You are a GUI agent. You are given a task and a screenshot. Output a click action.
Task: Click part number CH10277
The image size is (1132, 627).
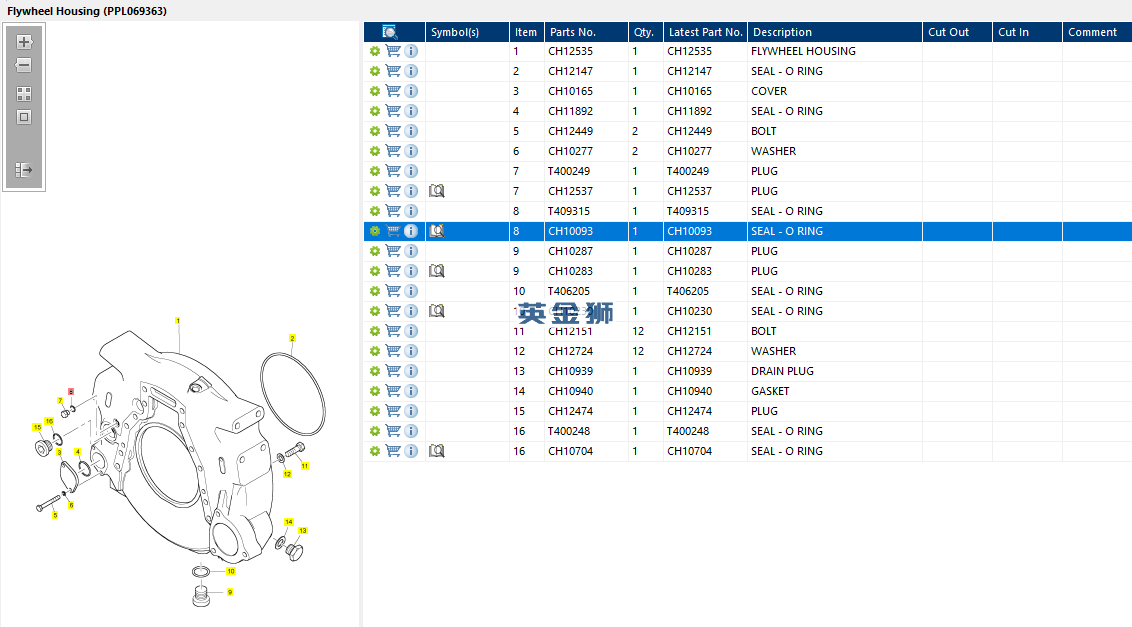point(570,151)
